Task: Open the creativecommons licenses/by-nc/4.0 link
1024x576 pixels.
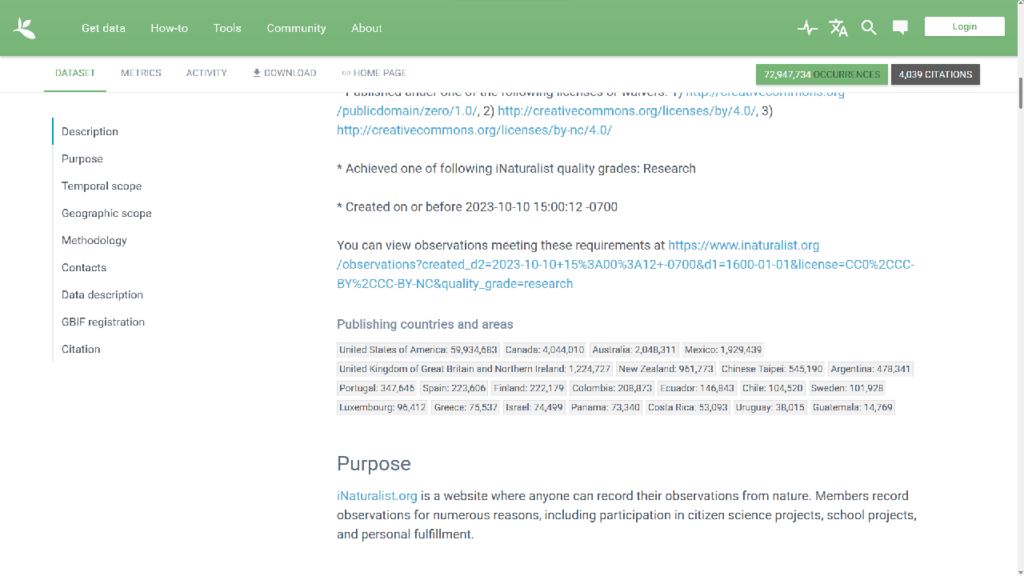Action: click(x=474, y=130)
